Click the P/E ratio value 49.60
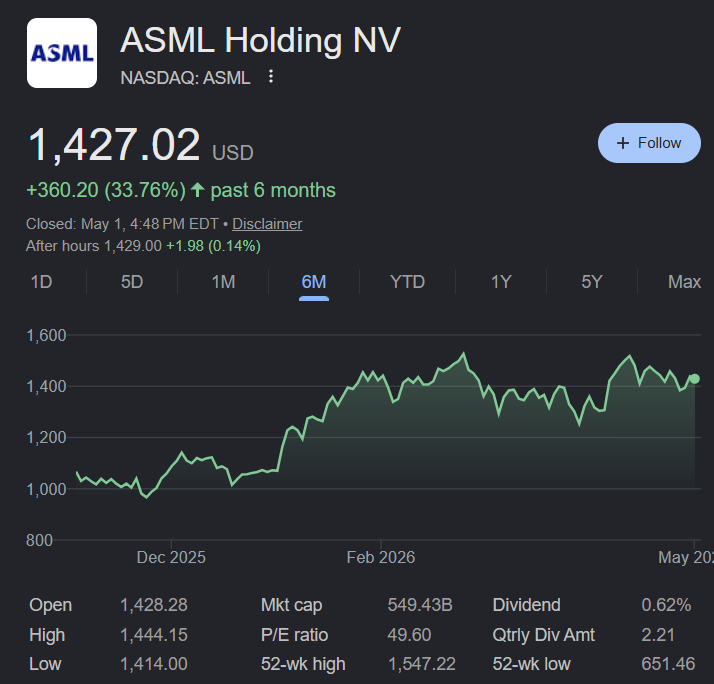714x684 pixels. tap(409, 635)
